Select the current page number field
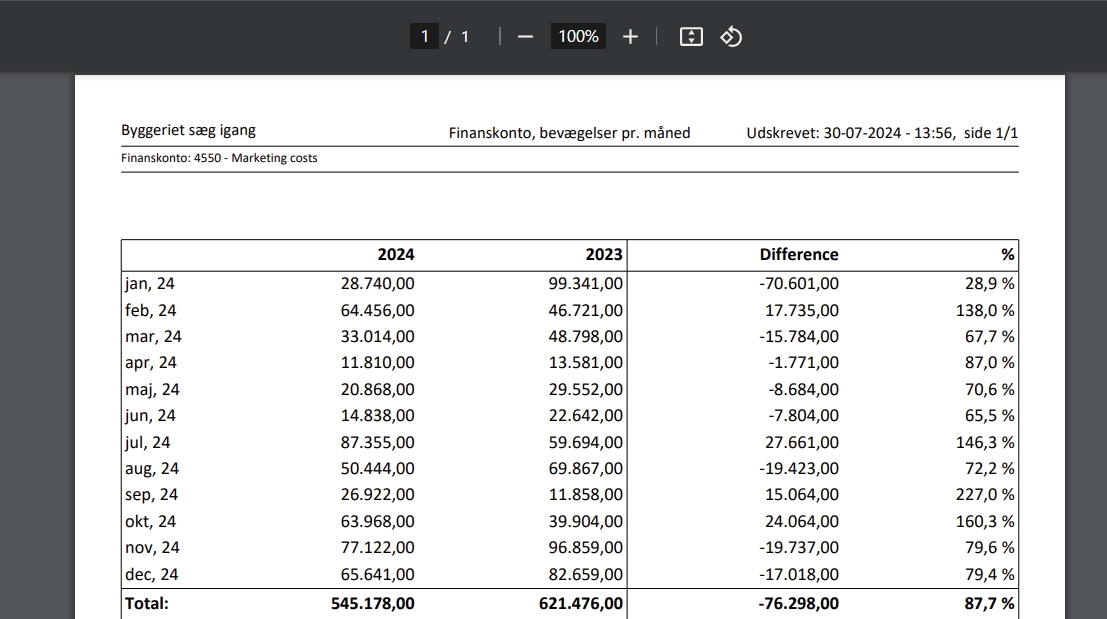The image size is (1107, 619). click(424, 37)
